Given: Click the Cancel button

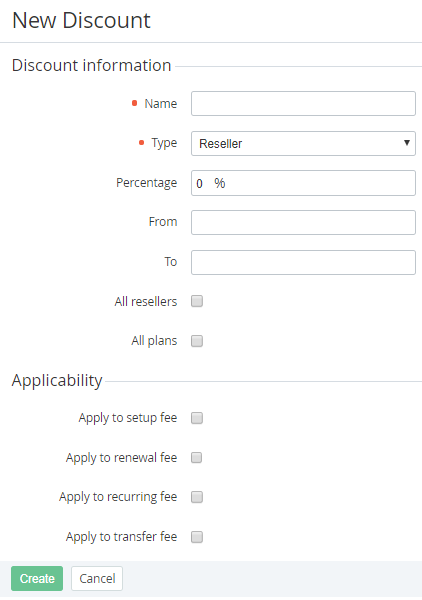Looking at the screenshot, I should [x=97, y=578].
